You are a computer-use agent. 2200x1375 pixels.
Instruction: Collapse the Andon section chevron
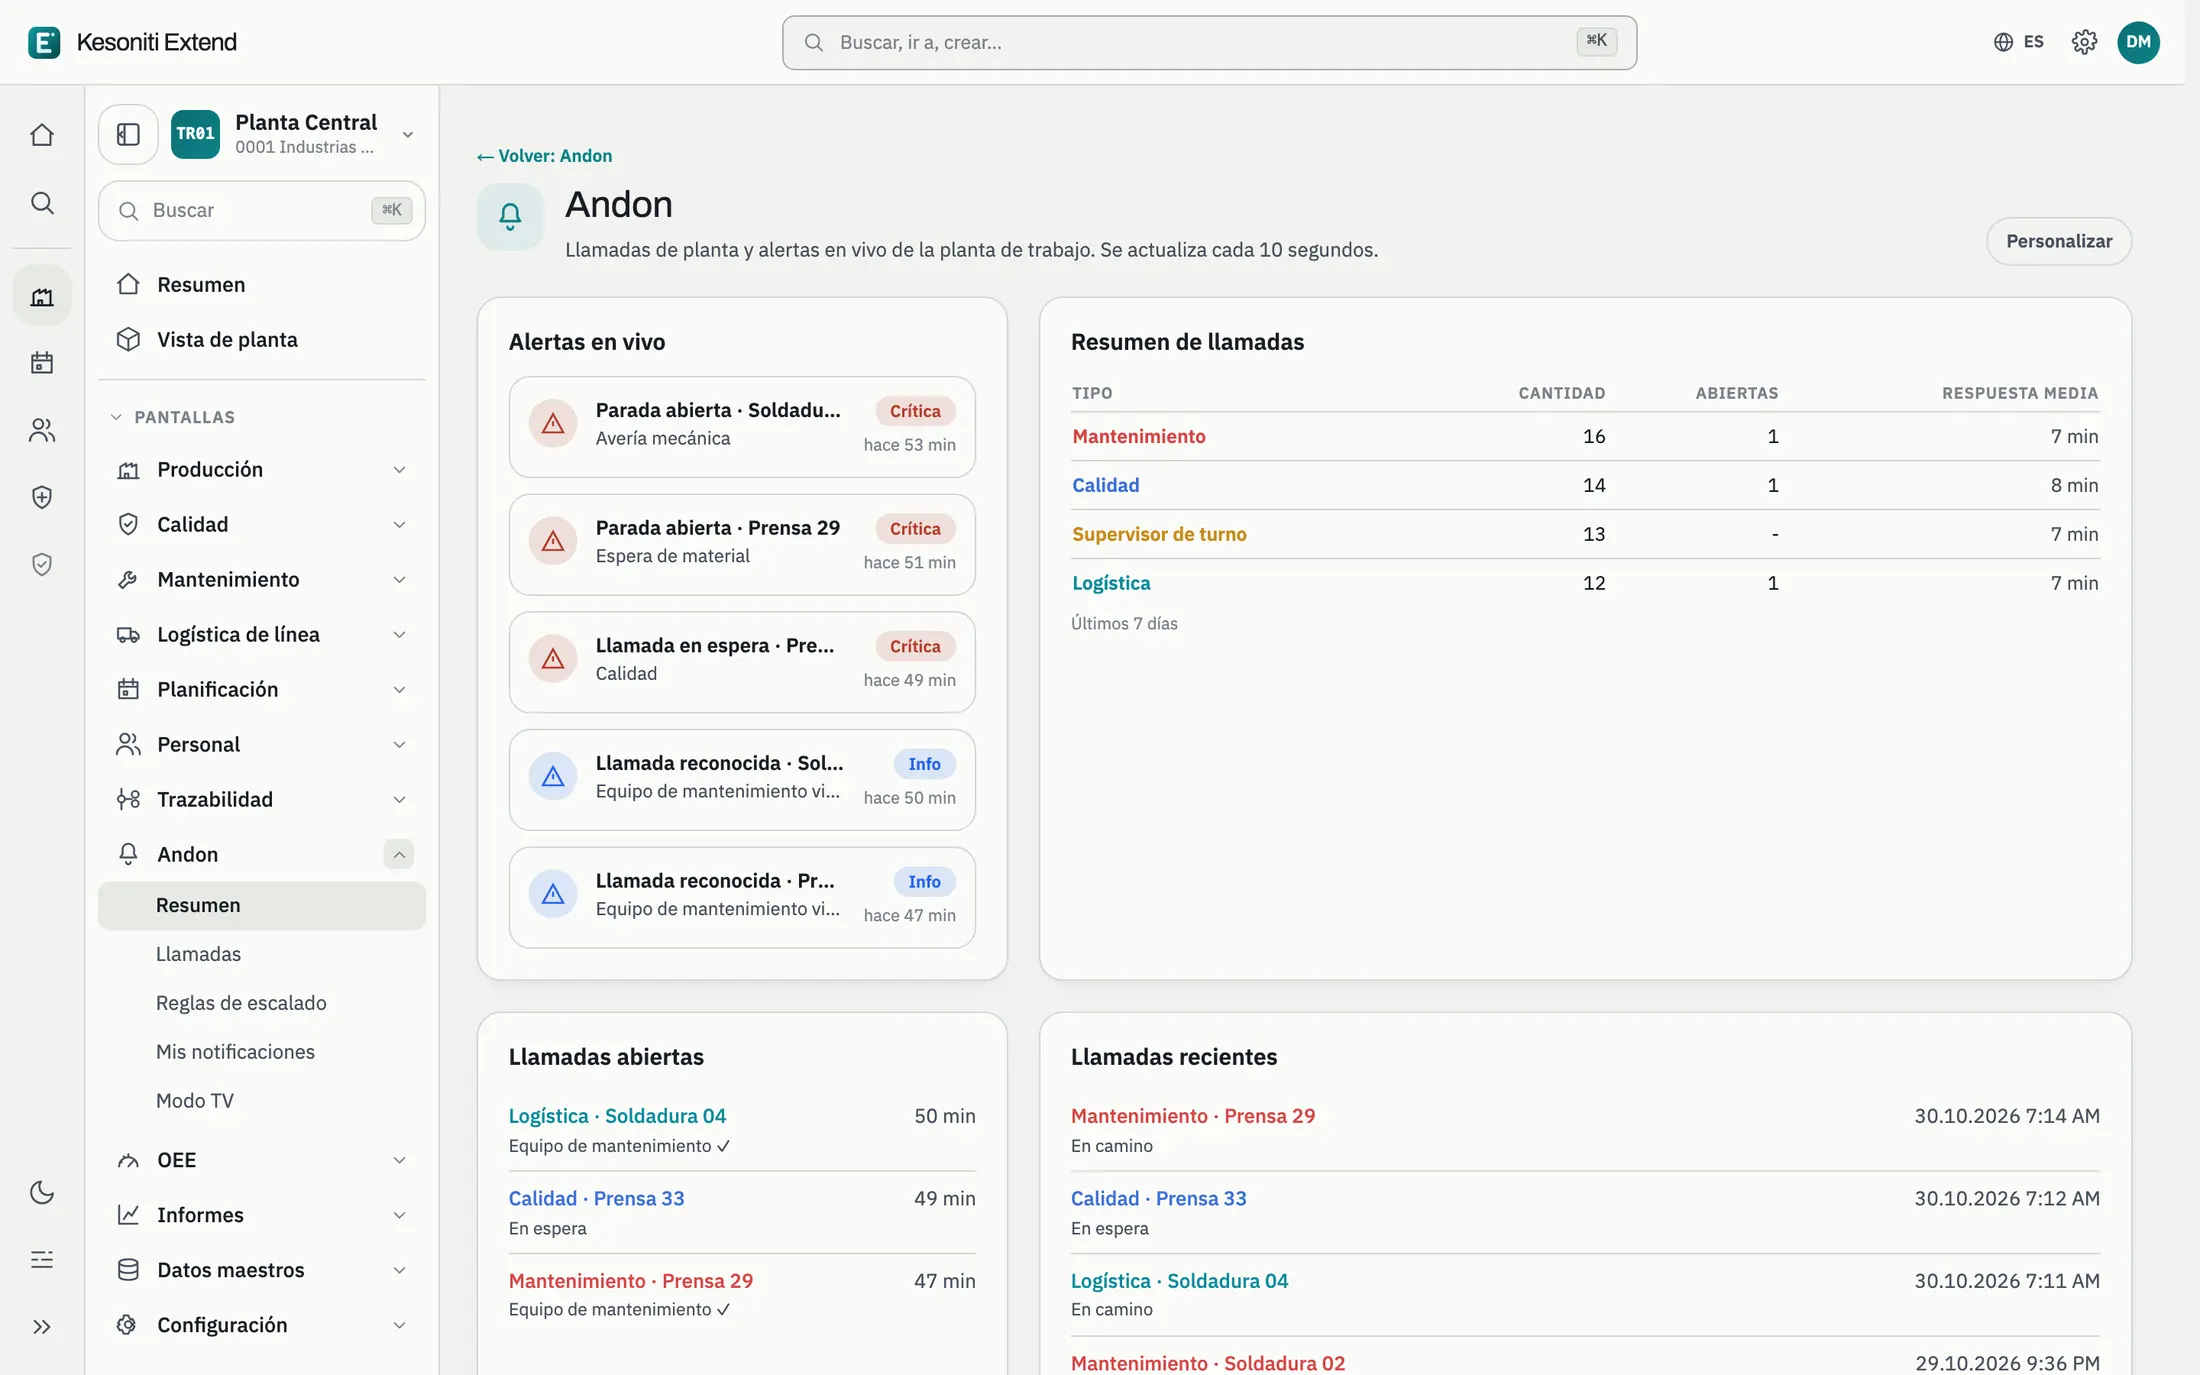coord(398,854)
